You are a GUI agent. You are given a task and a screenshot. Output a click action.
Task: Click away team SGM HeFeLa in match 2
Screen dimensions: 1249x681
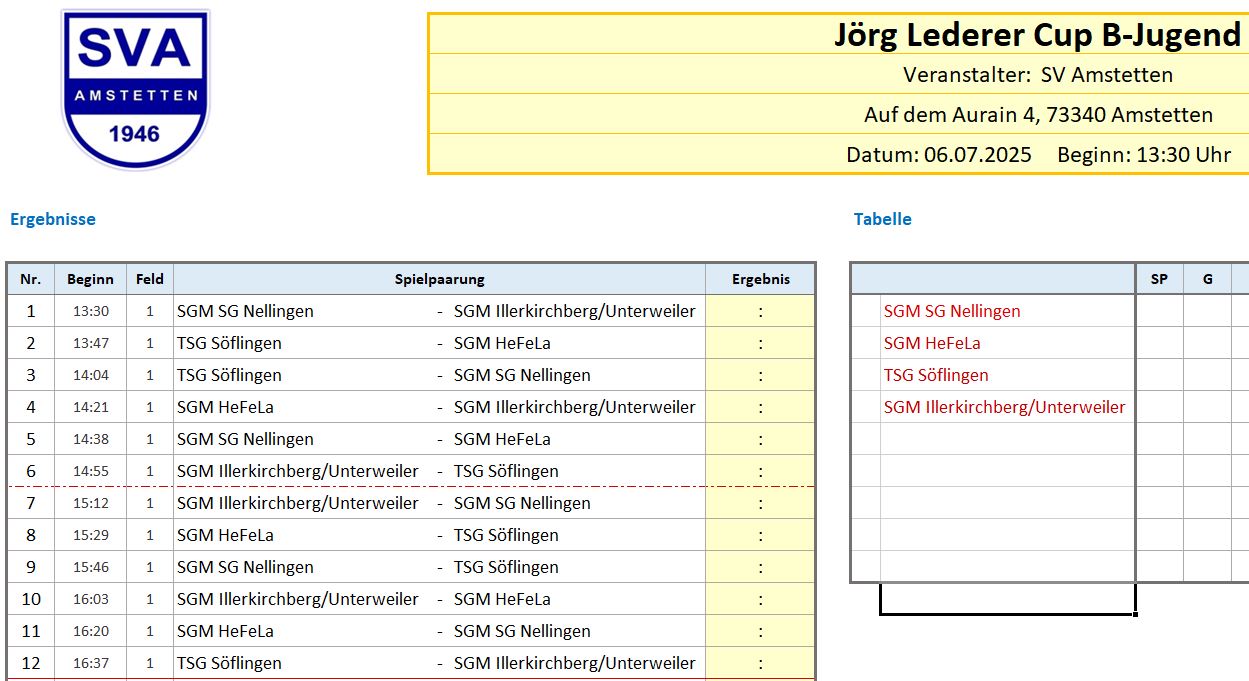point(502,343)
